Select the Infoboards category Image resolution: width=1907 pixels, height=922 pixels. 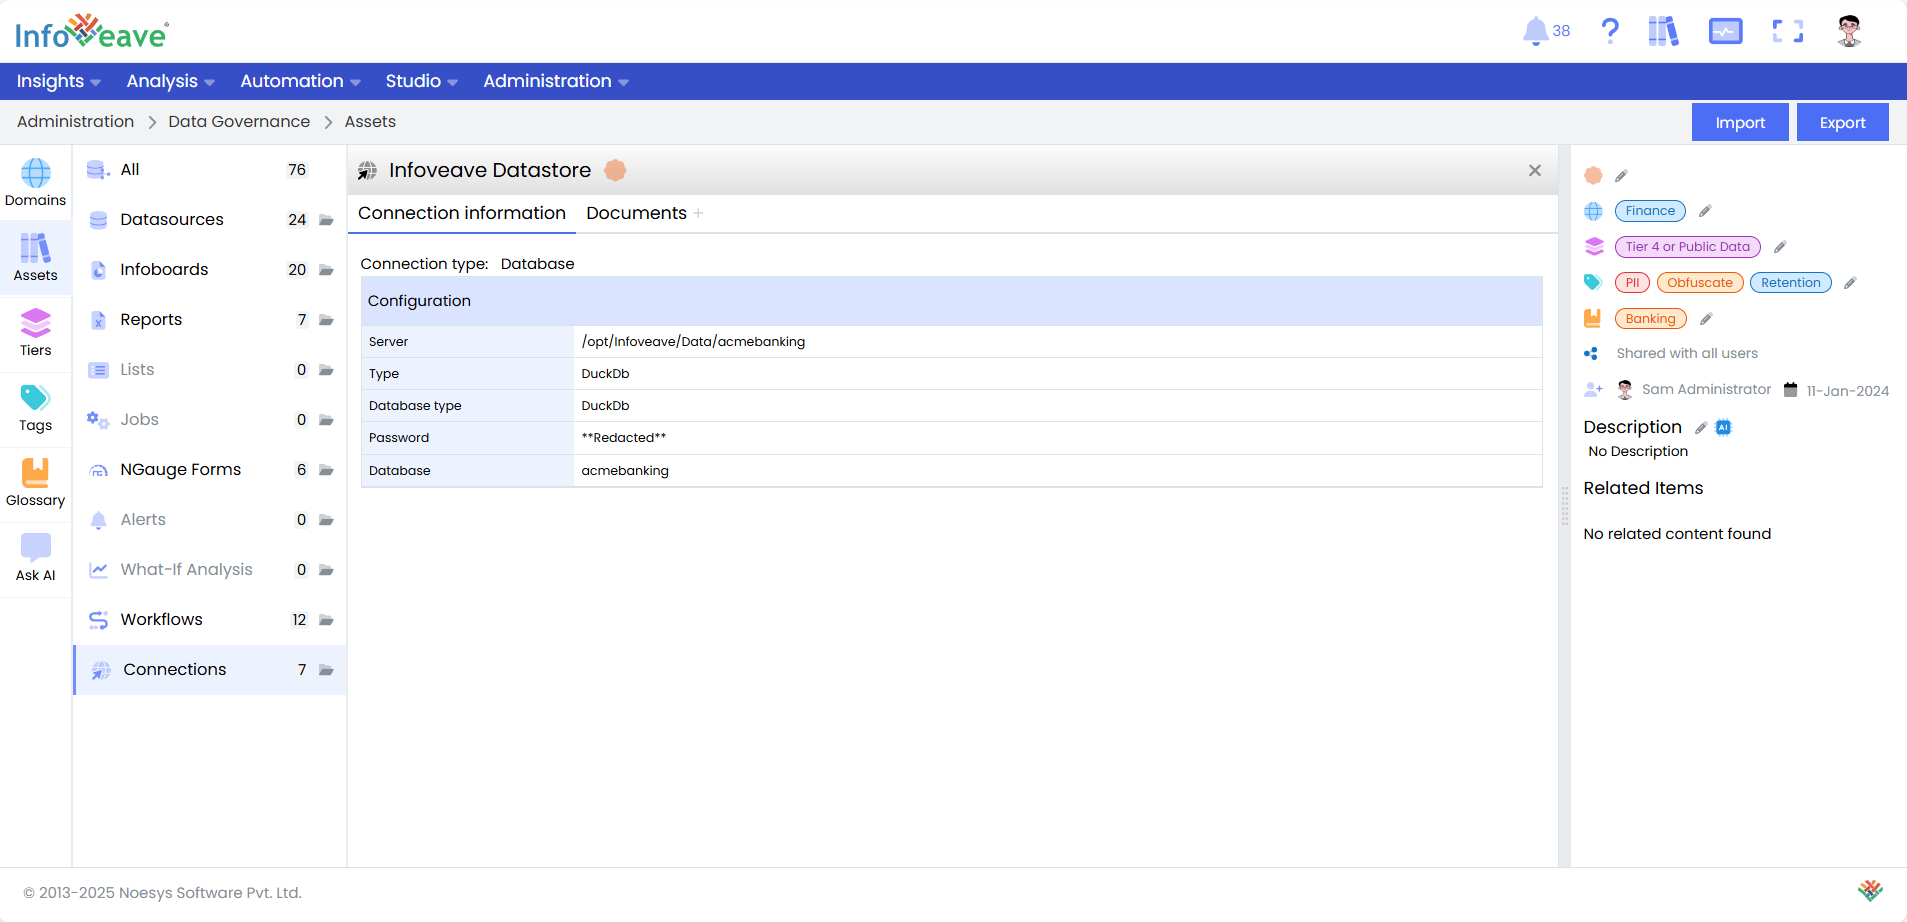pyautogui.click(x=210, y=270)
